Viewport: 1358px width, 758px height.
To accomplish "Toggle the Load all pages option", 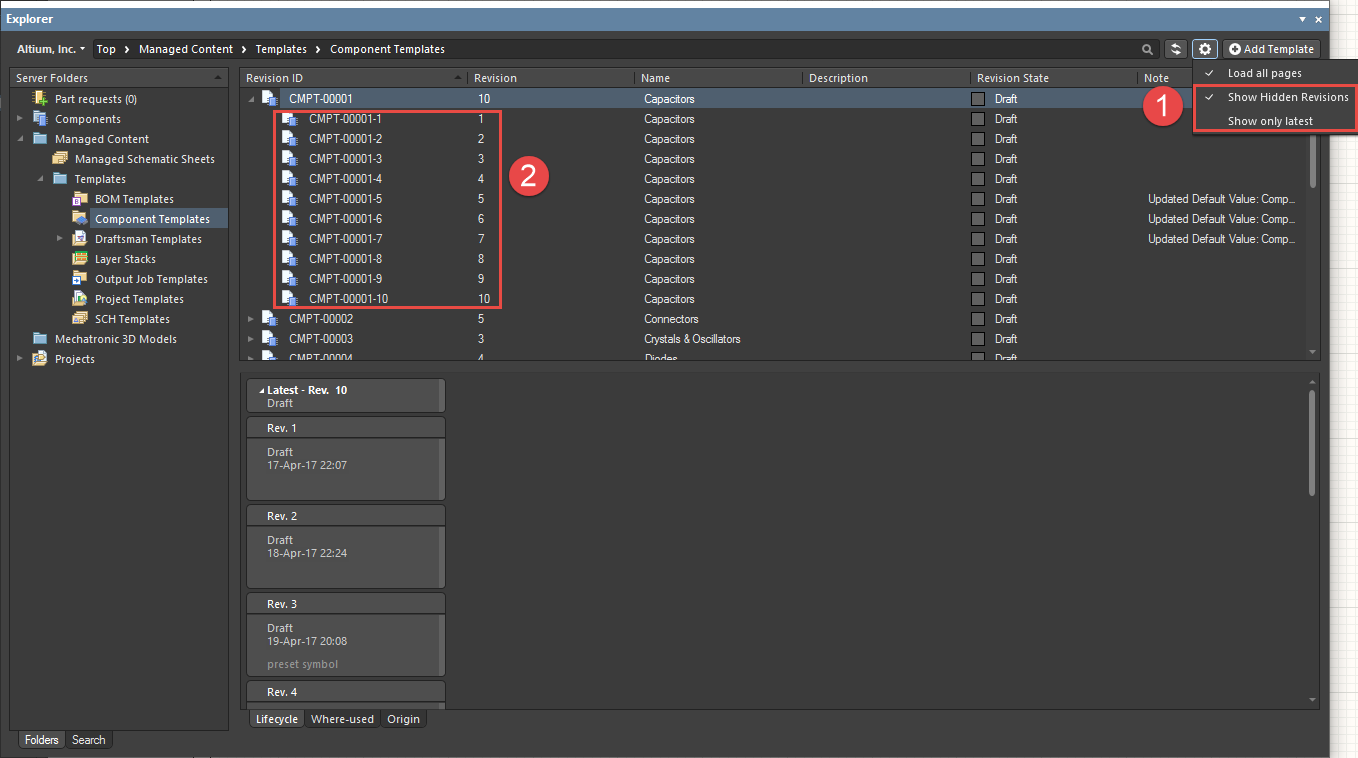I will tap(1264, 73).
